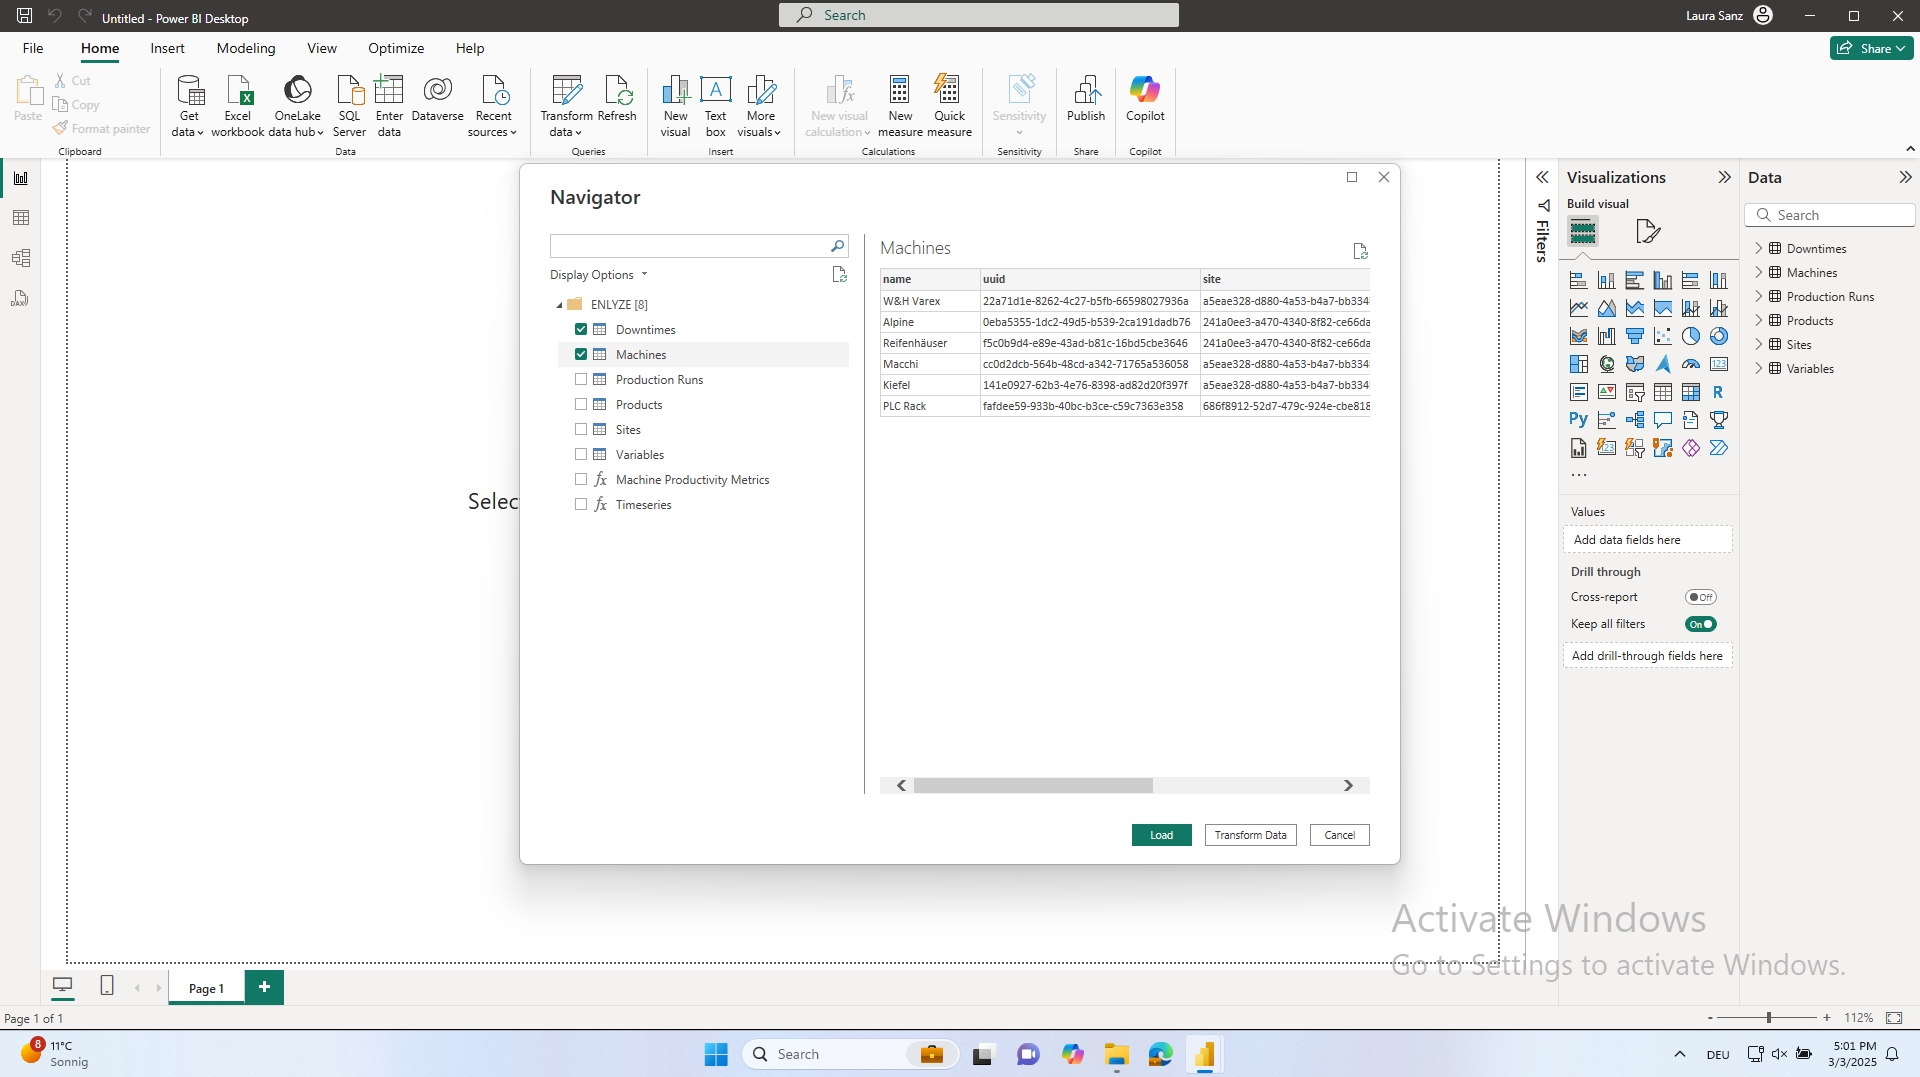The image size is (1920, 1077).
Task: Check the Production Runs checkbox
Action: pos(581,379)
